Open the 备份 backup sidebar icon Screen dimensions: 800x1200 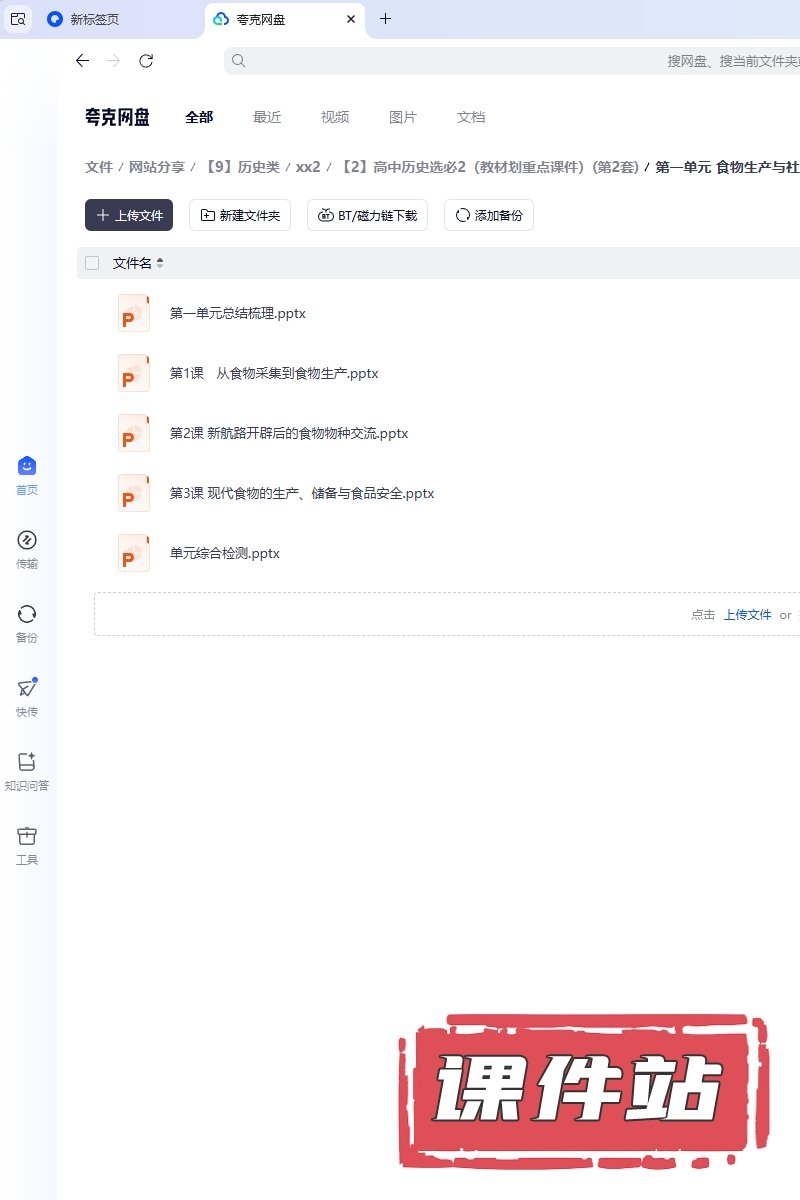coord(27,615)
